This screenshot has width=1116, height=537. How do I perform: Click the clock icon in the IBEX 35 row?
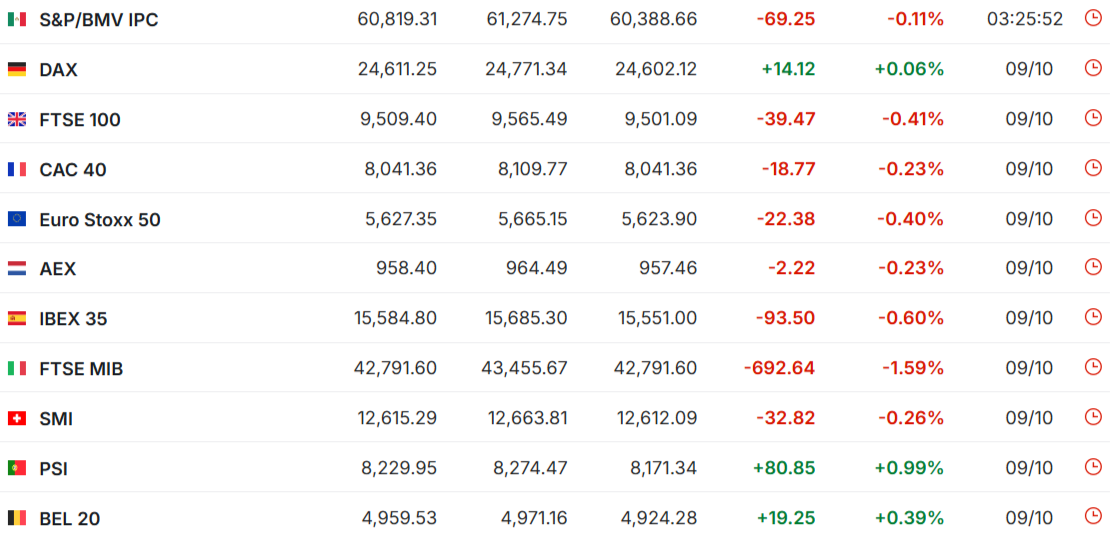(1092, 317)
